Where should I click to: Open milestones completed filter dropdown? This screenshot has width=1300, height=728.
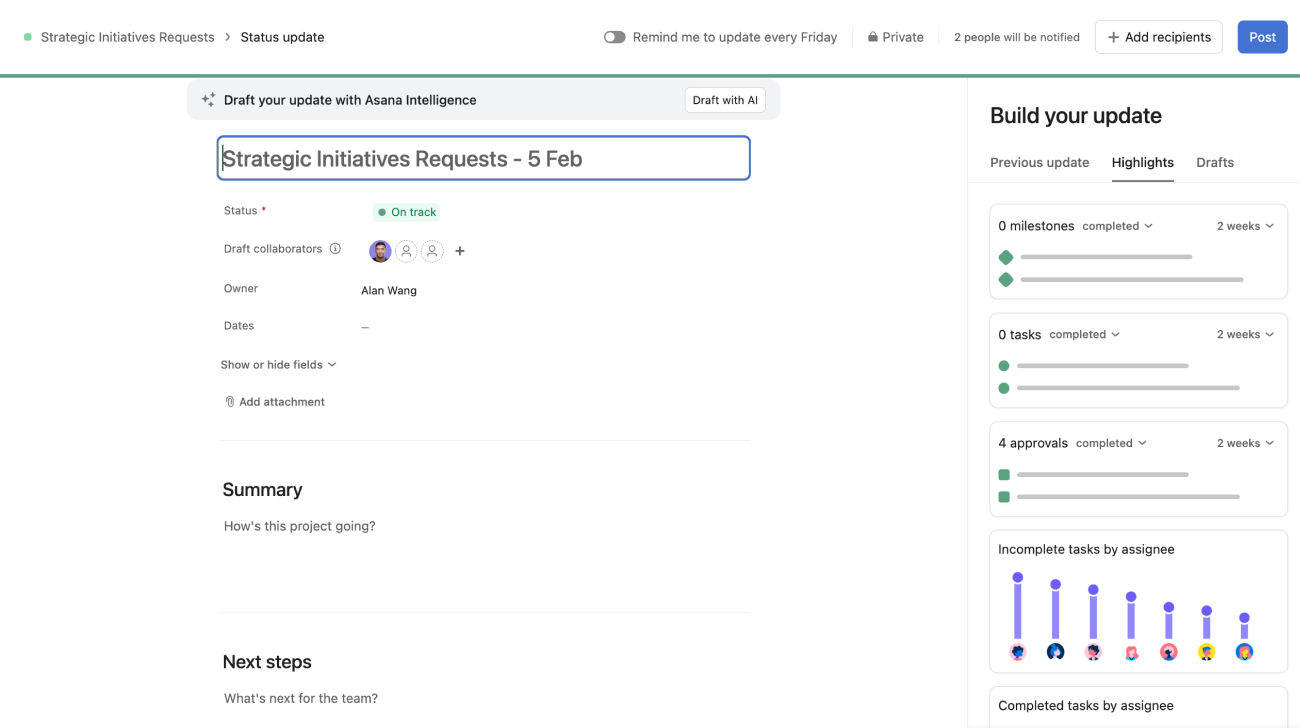pos(1117,226)
